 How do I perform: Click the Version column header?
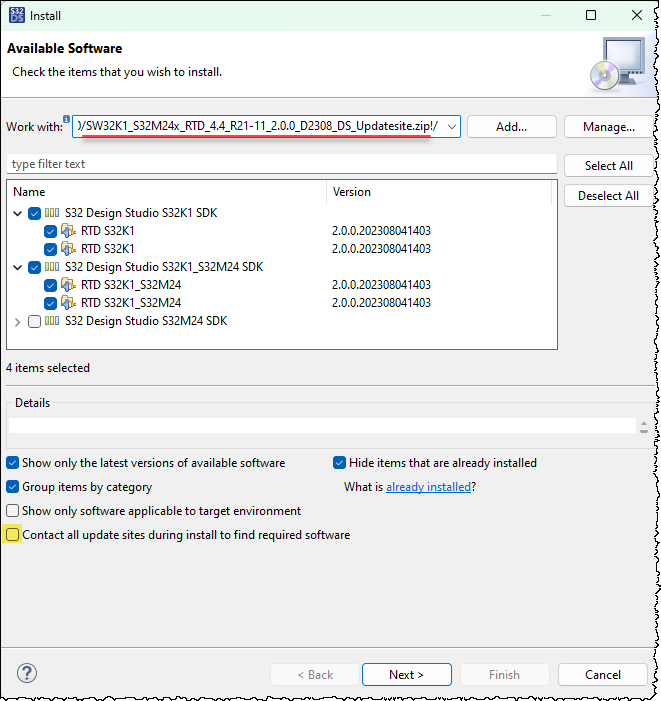(439, 192)
